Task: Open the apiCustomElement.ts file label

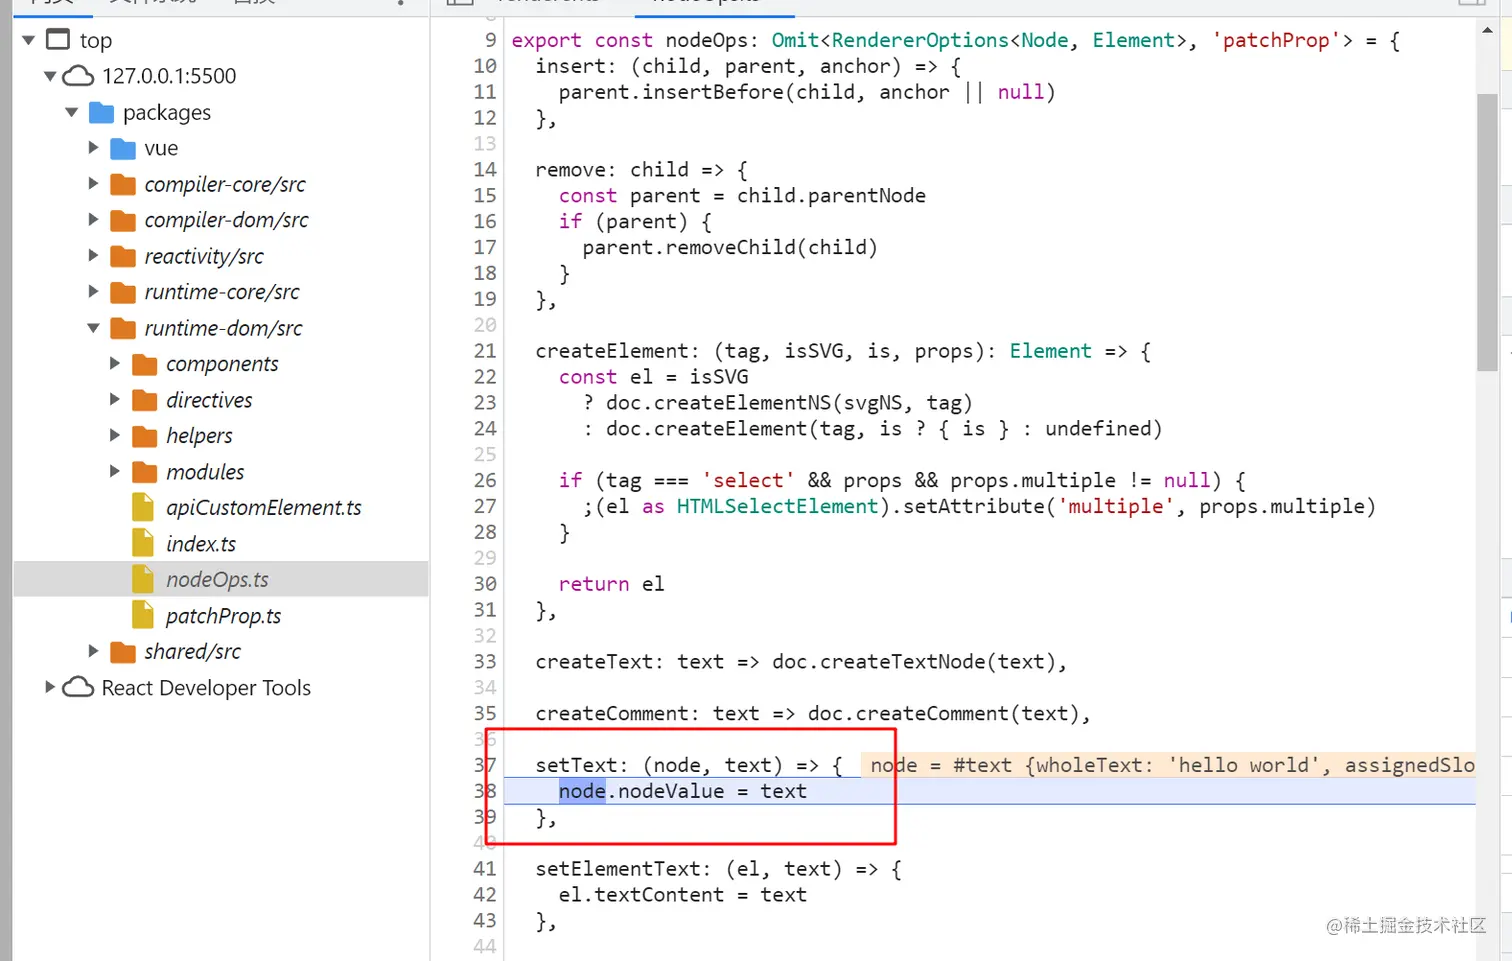Action: 264,508
